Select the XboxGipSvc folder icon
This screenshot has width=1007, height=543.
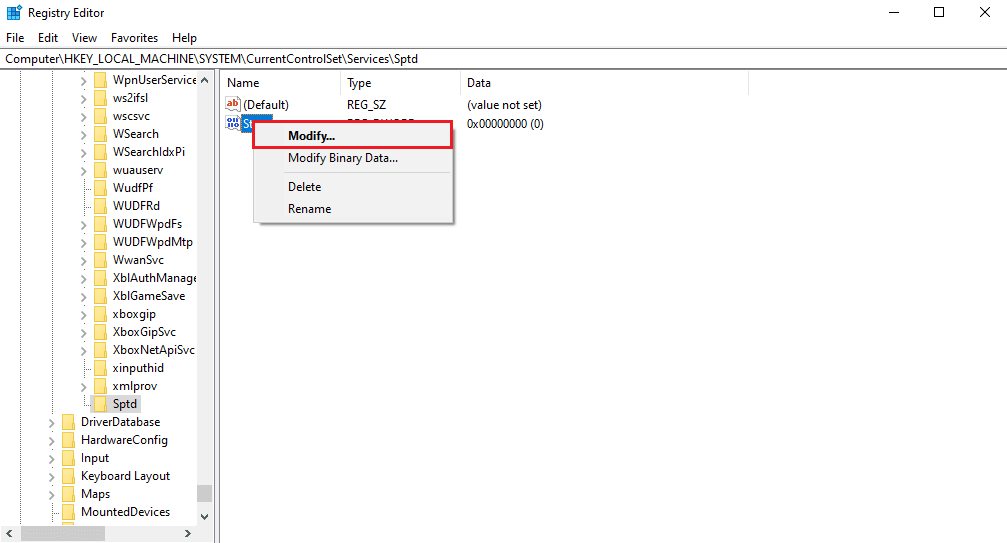(100, 332)
